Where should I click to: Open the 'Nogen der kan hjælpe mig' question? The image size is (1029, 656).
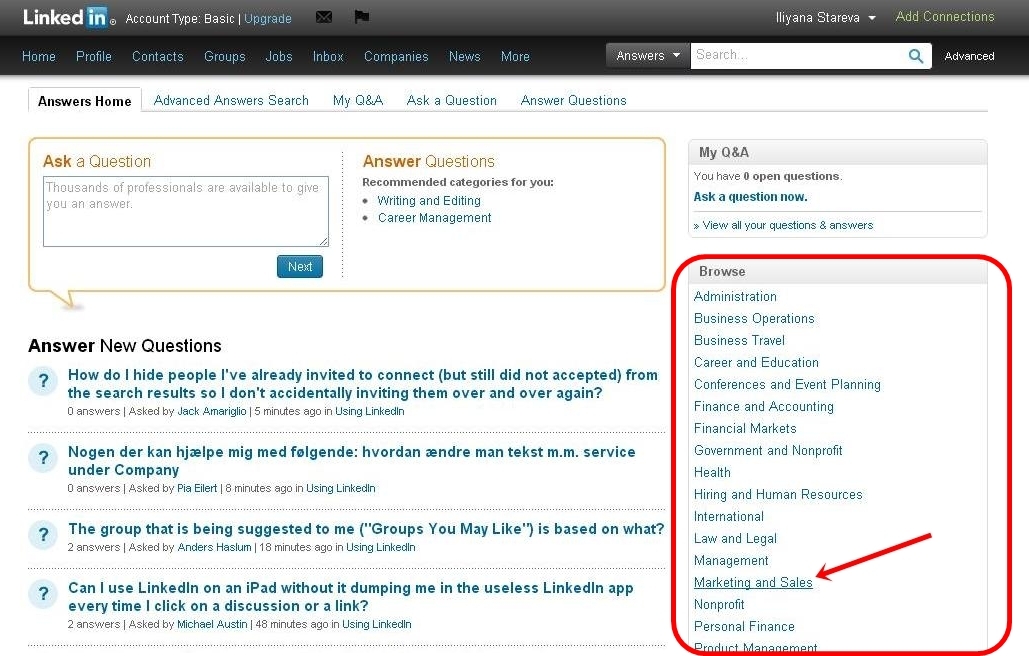click(x=352, y=461)
